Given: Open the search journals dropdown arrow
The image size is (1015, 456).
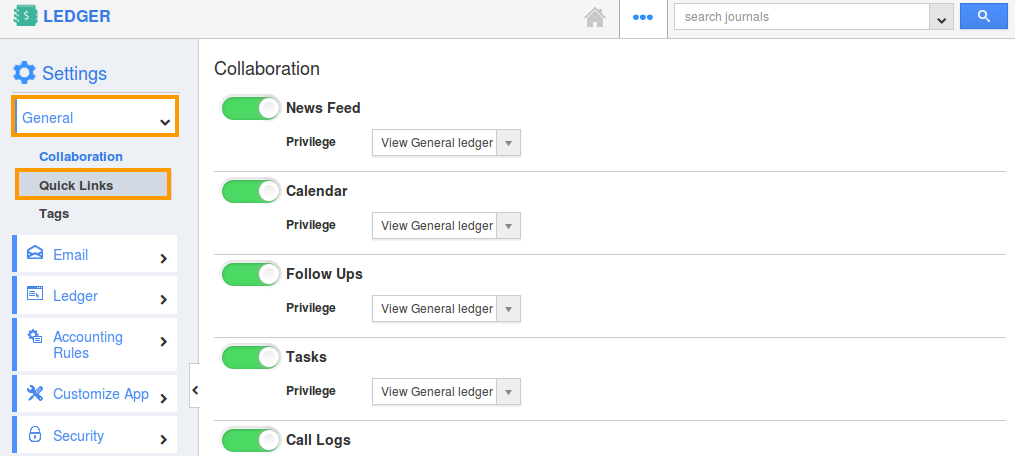Looking at the screenshot, I should click(941, 17).
